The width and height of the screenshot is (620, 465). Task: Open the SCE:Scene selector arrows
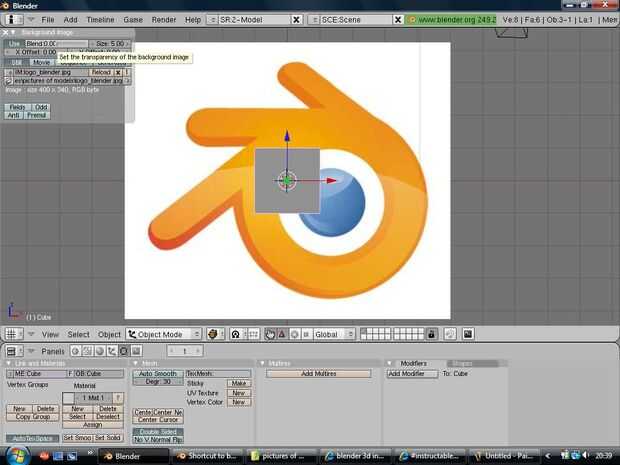point(314,19)
